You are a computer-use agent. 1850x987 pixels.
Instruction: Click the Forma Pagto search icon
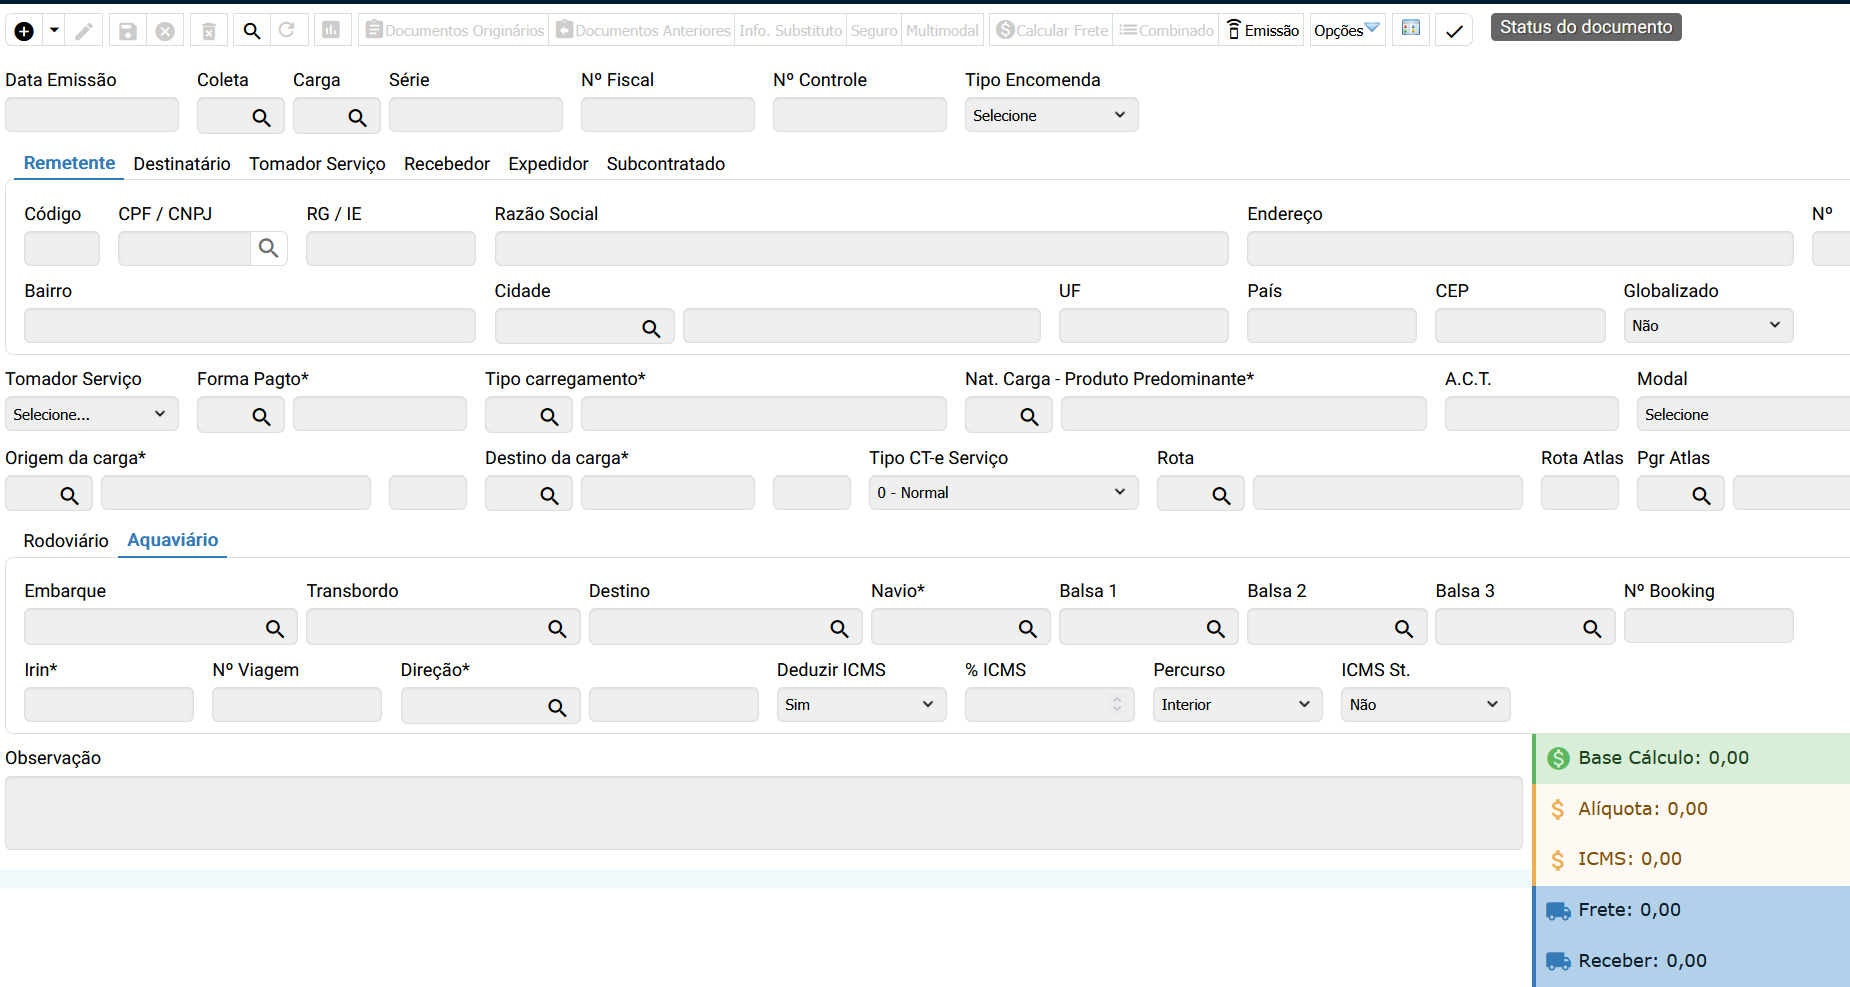tap(261, 416)
